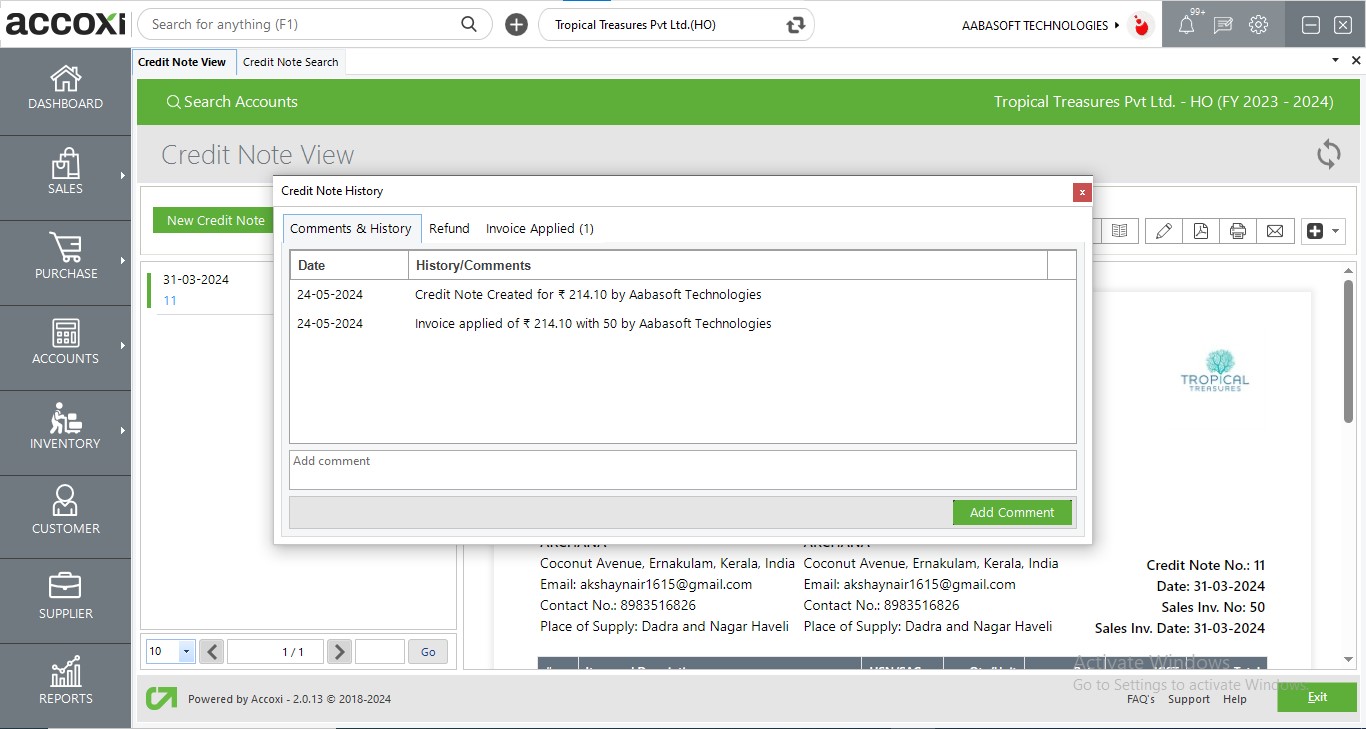
Task: Switch to Credit Note Search tab
Action: [290, 62]
